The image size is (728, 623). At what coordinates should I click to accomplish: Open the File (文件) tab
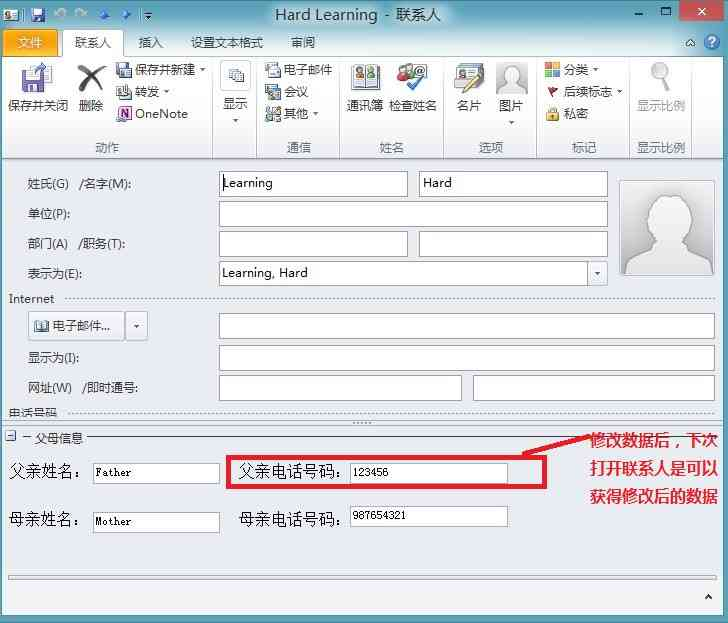[30, 42]
